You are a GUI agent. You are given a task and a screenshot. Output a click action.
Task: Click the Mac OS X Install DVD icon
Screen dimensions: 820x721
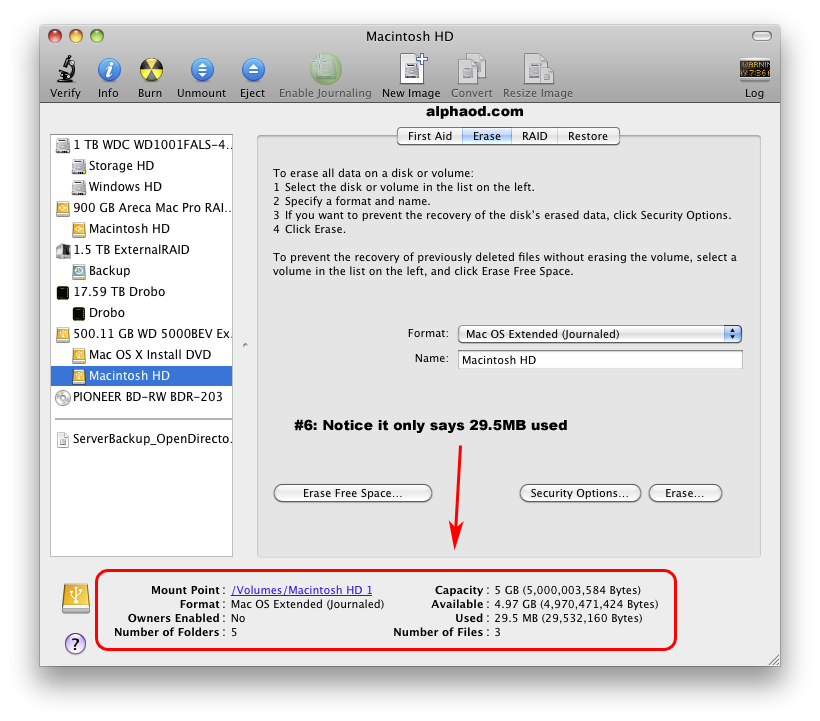(x=78, y=355)
